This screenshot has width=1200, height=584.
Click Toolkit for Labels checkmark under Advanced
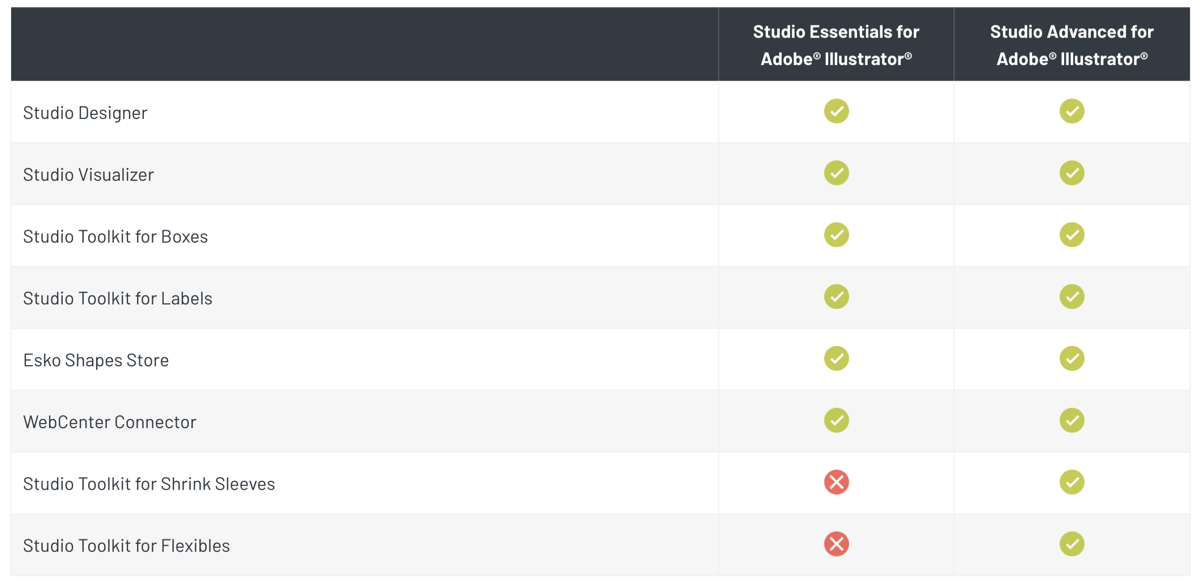point(1072,297)
